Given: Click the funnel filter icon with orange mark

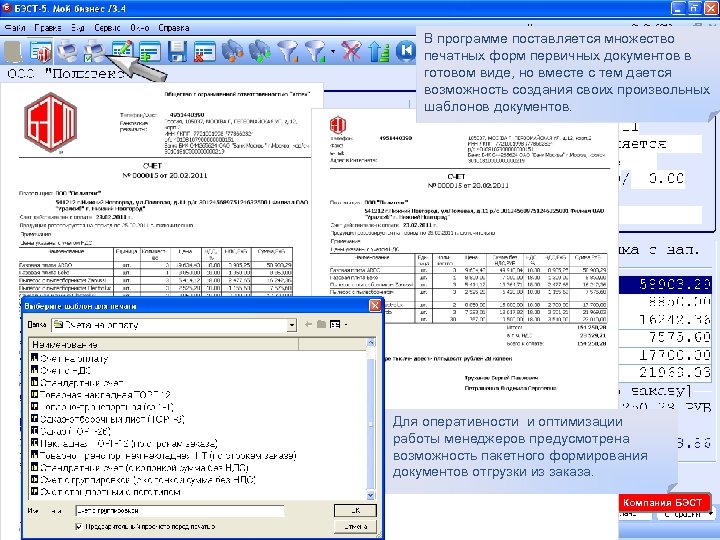Looking at the screenshot, I should pos(288,51).
